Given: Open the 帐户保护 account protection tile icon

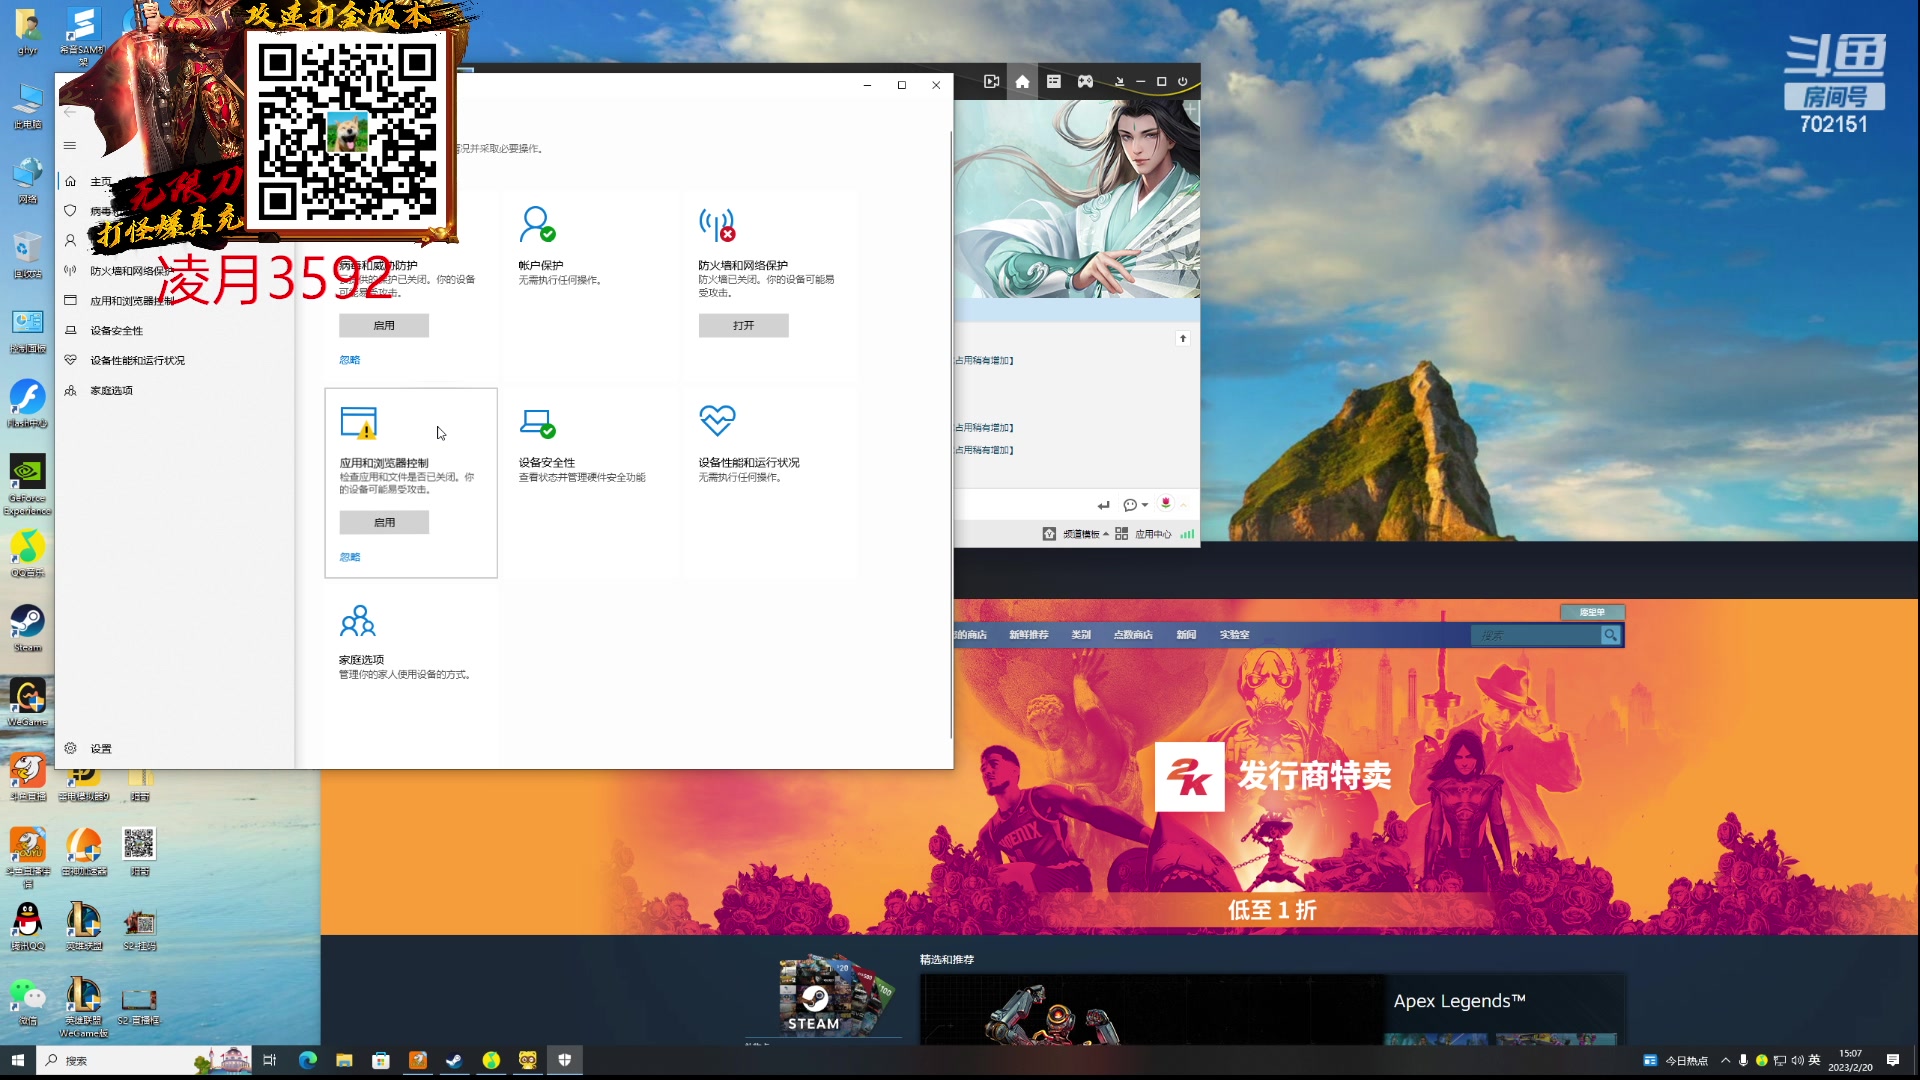Looking at the screenshot, I should 537,224.
